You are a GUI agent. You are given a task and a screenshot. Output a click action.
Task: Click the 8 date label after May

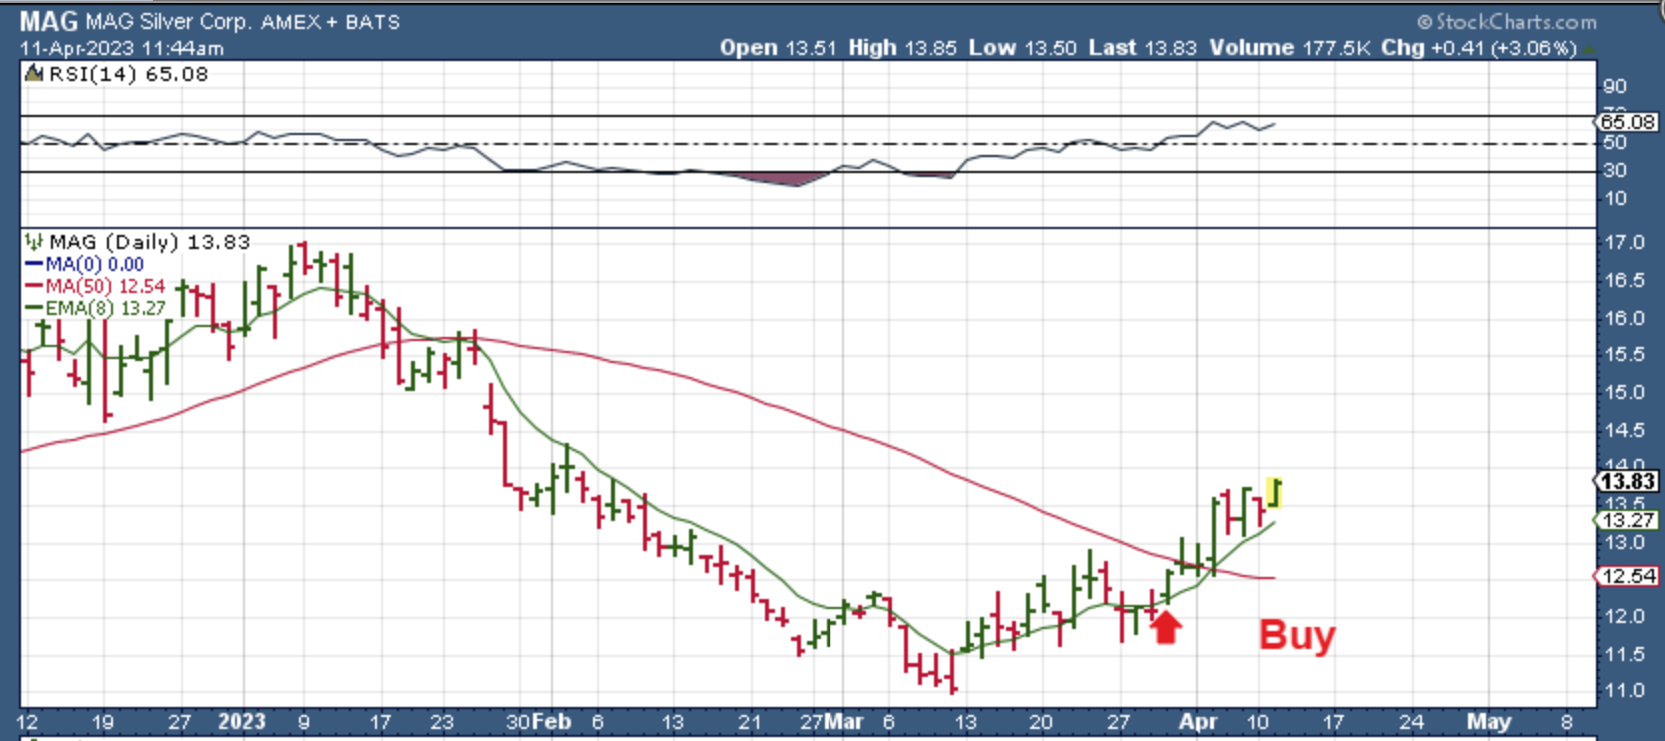point(1566,722)
